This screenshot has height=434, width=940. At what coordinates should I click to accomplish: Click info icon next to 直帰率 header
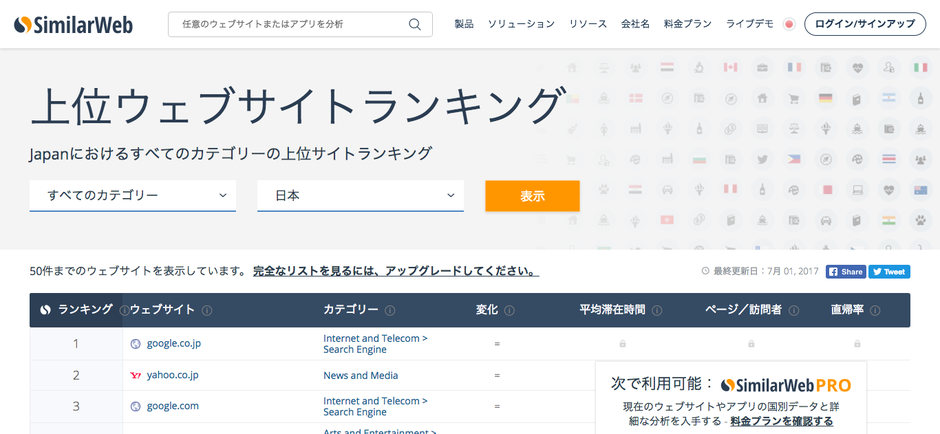[875, 311]
